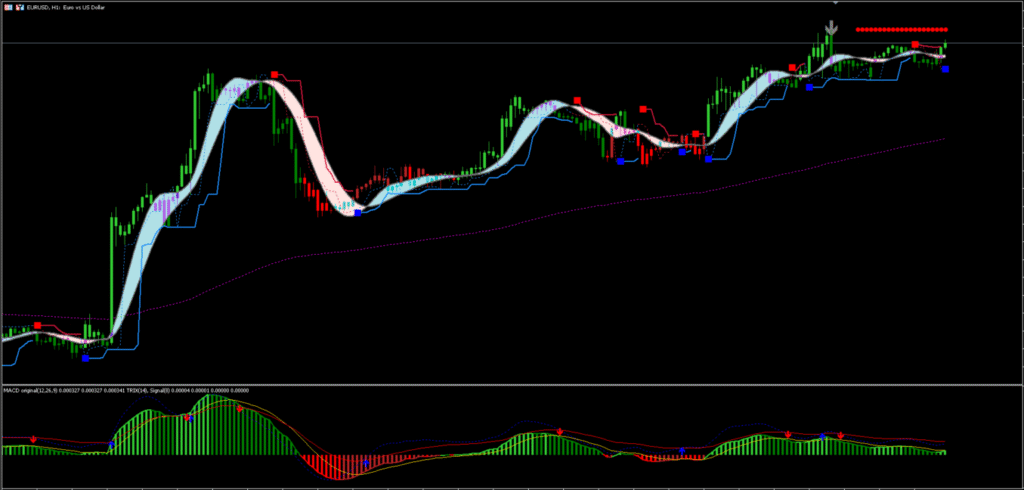Viewport: 1024px width, 490px height.
Task: Click blue dot on the red MACD histogram
Action: point(367,461)
